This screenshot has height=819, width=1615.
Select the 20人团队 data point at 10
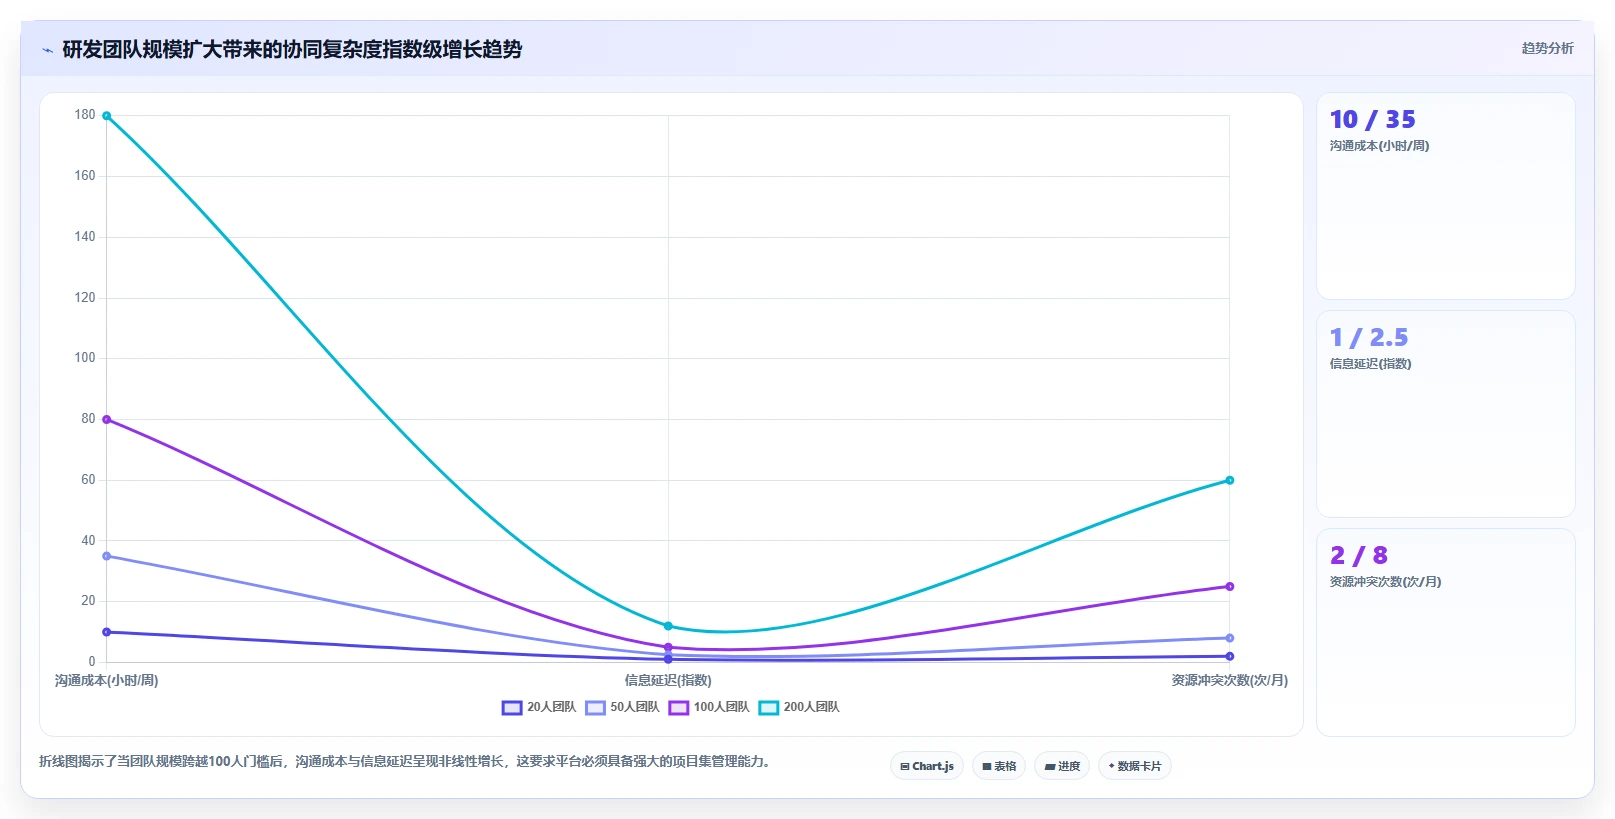pyautogui.click(x=107, y=632)
